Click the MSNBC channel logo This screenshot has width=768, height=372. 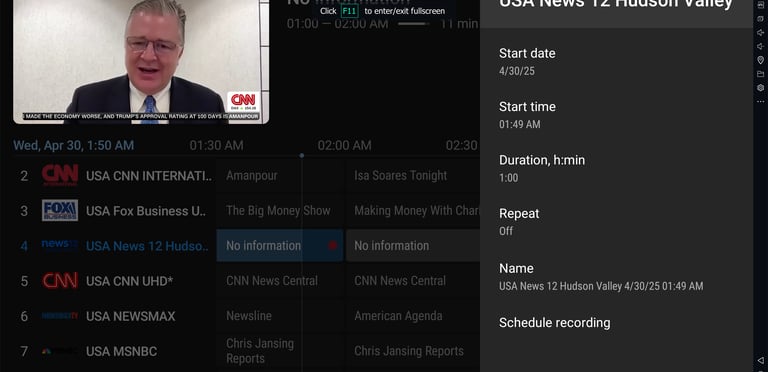pyautogui.click(x=60, y=351)
